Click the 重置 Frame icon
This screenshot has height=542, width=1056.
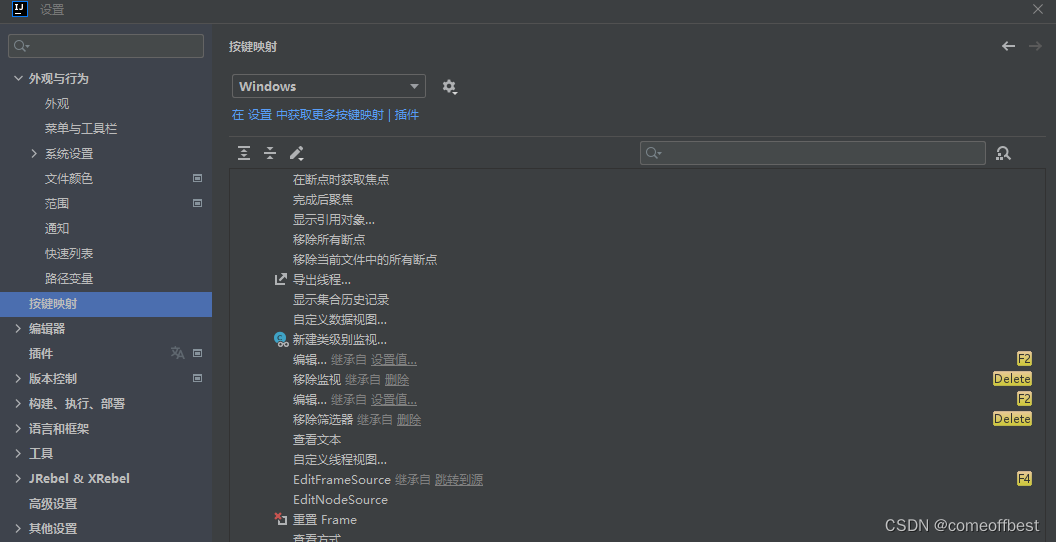pos(281,519)
